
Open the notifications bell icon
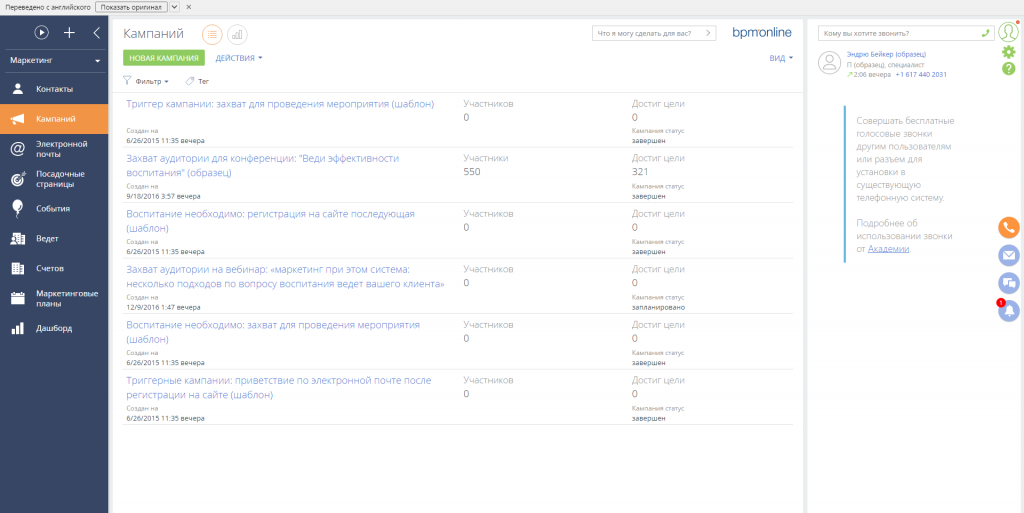pos(1009,311)
